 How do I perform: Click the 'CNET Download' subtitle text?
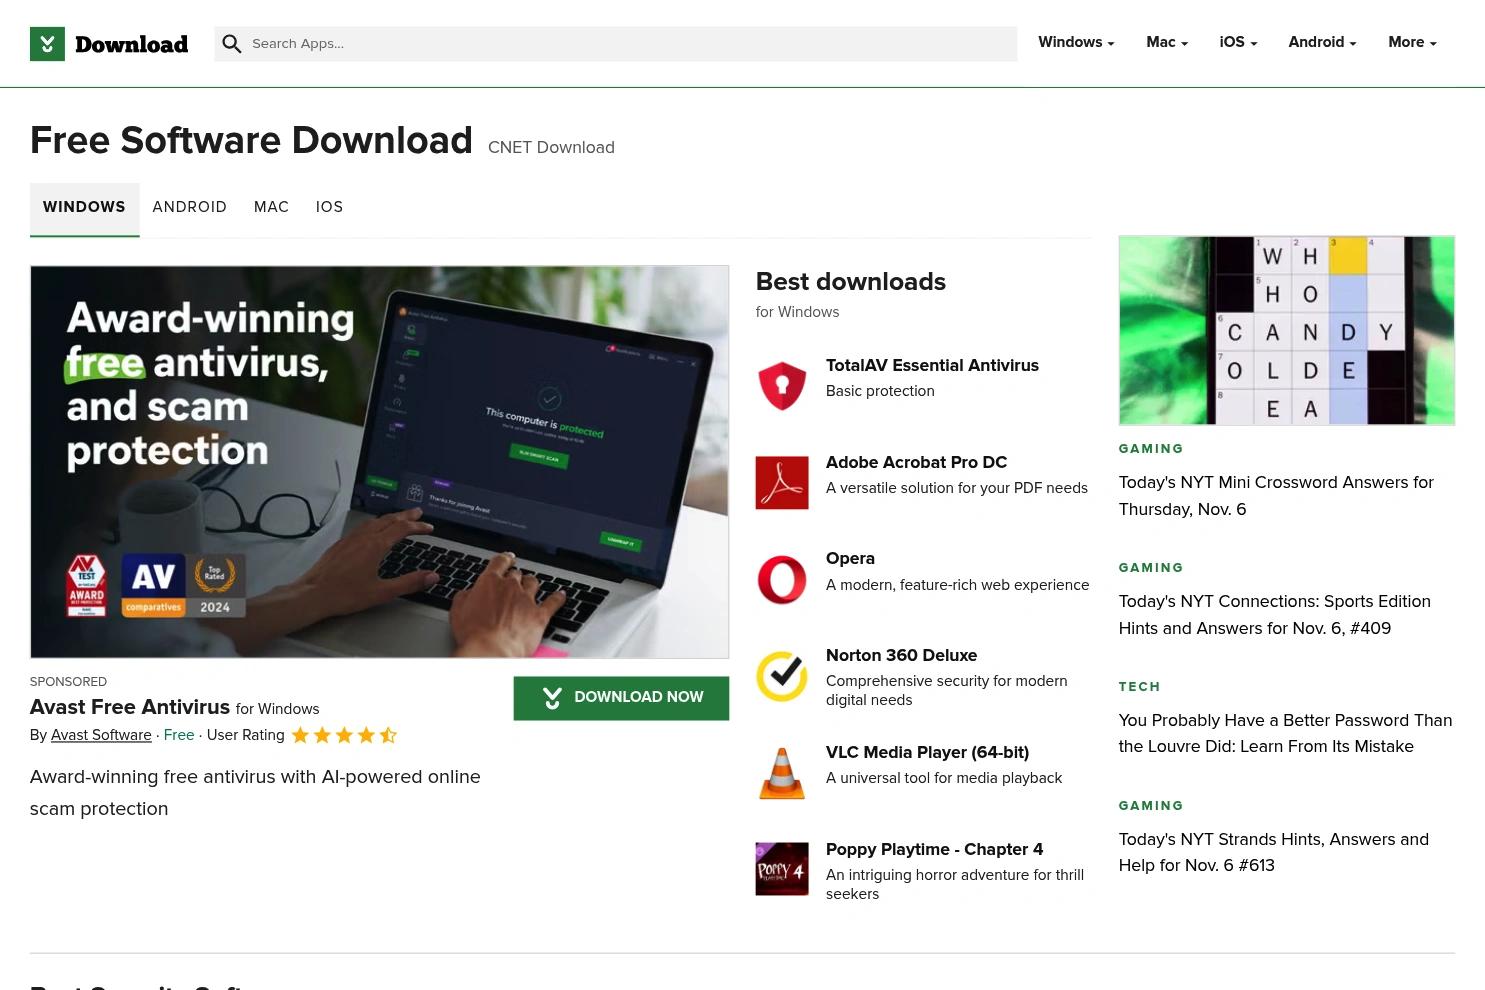pos(551,148)
